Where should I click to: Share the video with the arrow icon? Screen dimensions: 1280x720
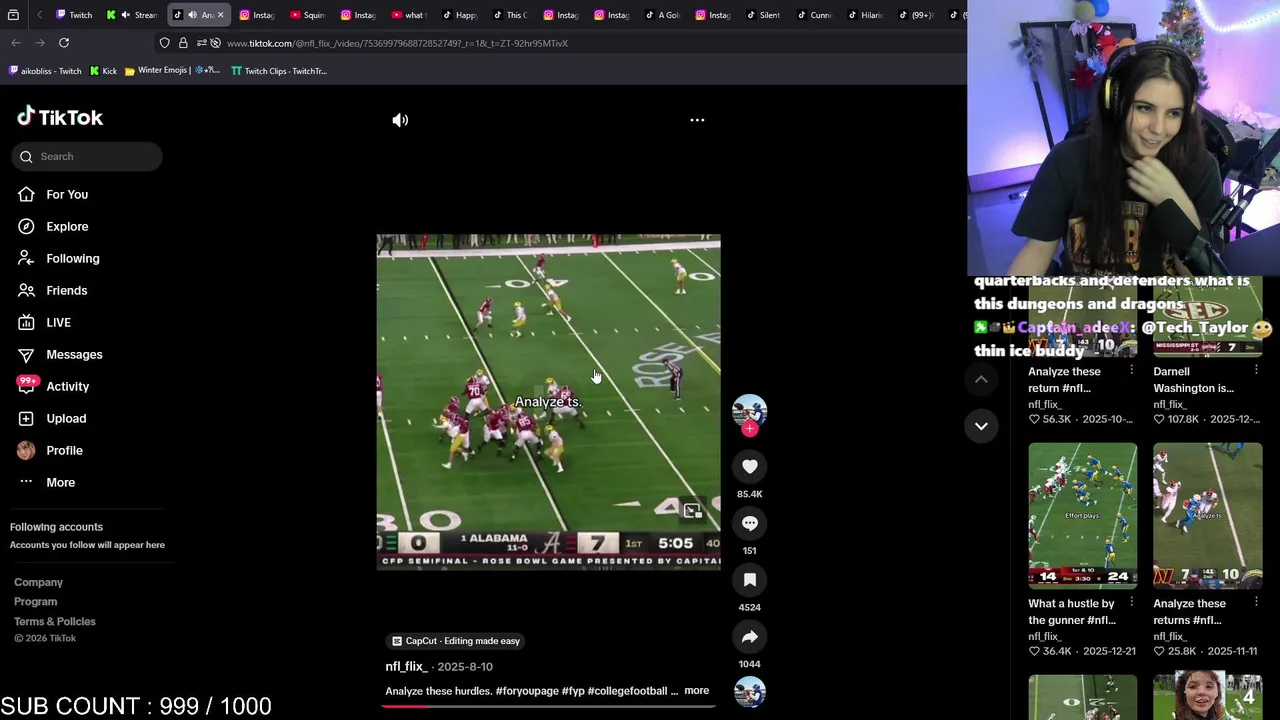coord(749,637)
